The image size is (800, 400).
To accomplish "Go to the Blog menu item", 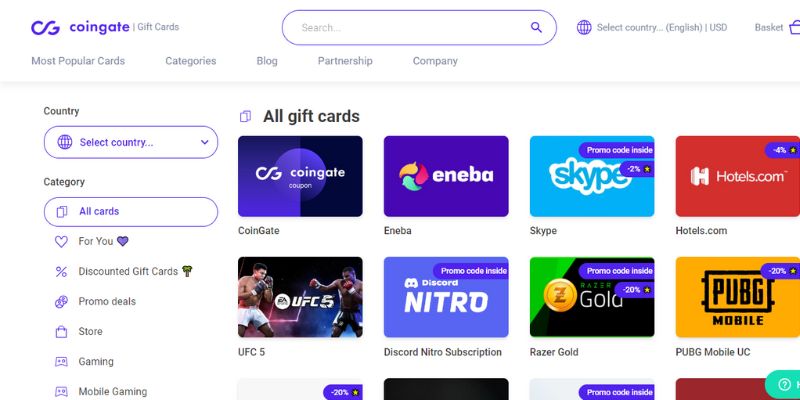I will [x=267, y=61].
